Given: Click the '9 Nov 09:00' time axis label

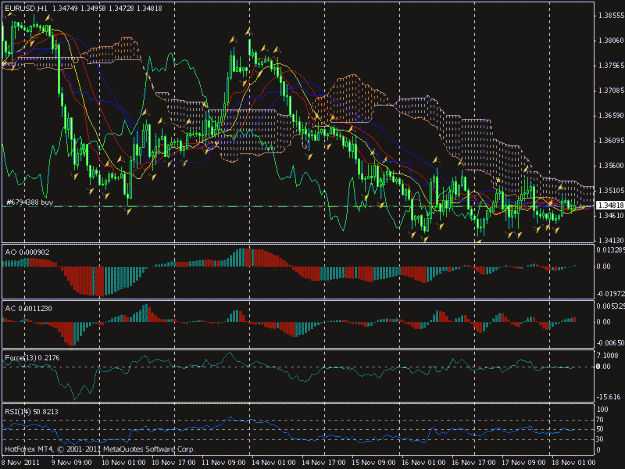Looking at the screenshot, I should (72, 463).
